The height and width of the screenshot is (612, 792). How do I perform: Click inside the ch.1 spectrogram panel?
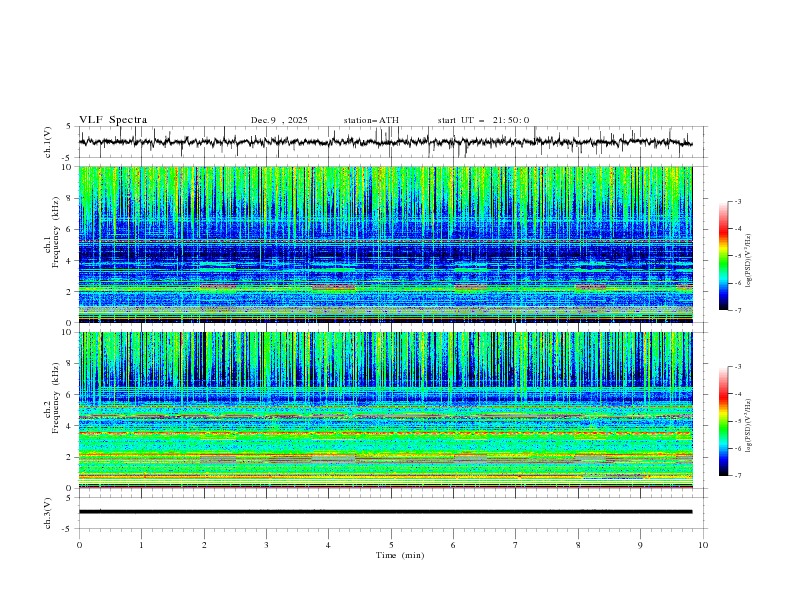tap(385, 244)
